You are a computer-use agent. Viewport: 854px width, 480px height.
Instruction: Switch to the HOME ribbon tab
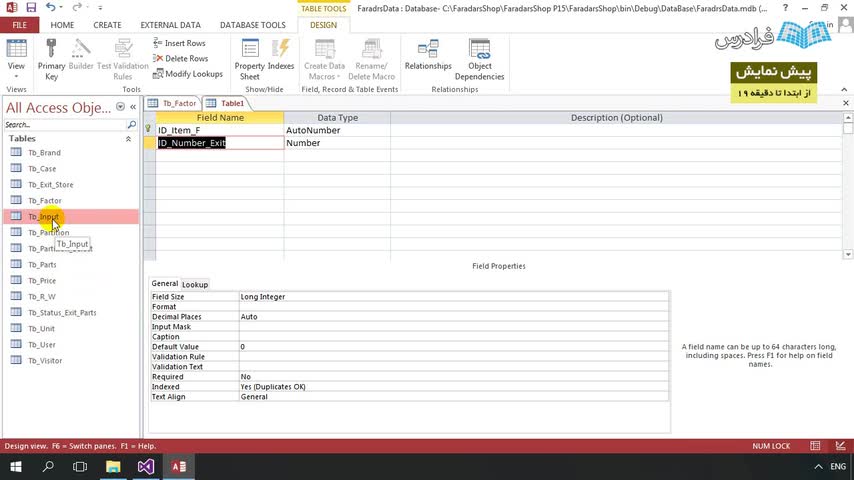(62, 25)
